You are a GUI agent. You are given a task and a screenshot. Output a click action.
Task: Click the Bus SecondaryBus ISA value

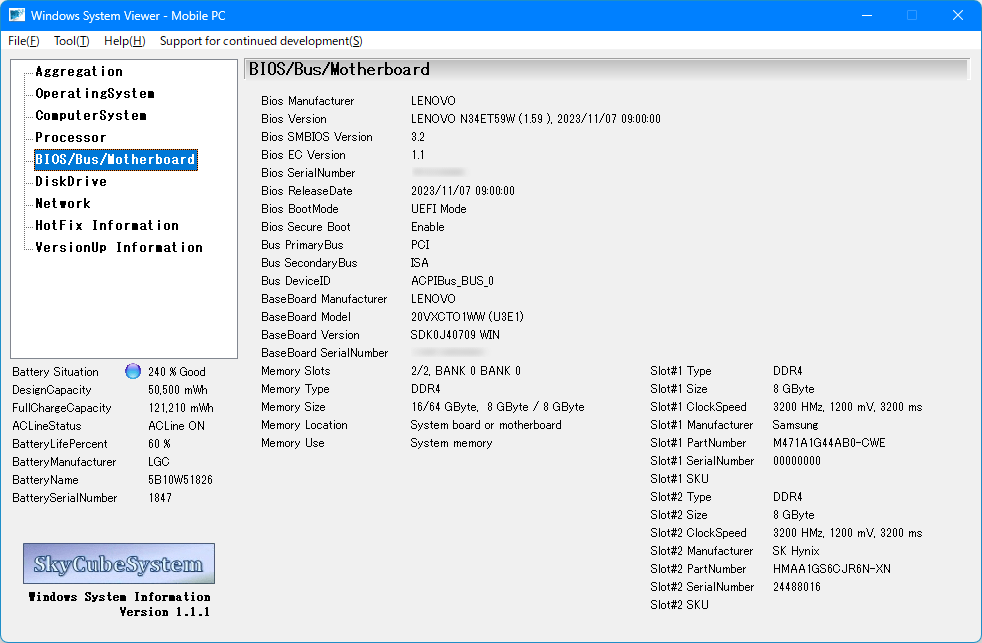tap(420, 263)
